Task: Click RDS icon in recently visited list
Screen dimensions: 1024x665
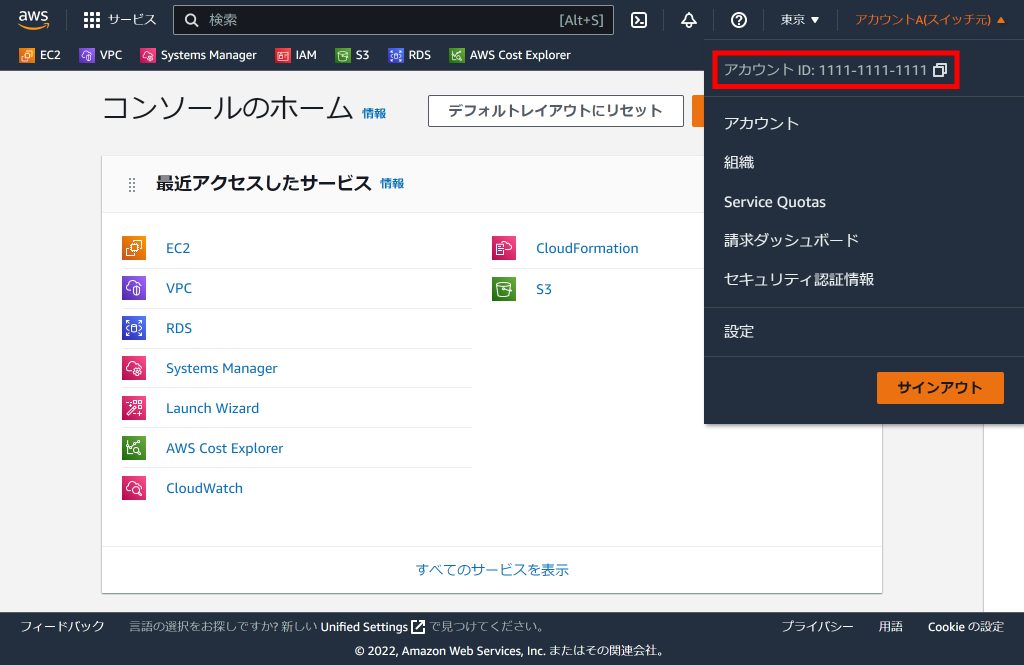Action: pos(134,328)
